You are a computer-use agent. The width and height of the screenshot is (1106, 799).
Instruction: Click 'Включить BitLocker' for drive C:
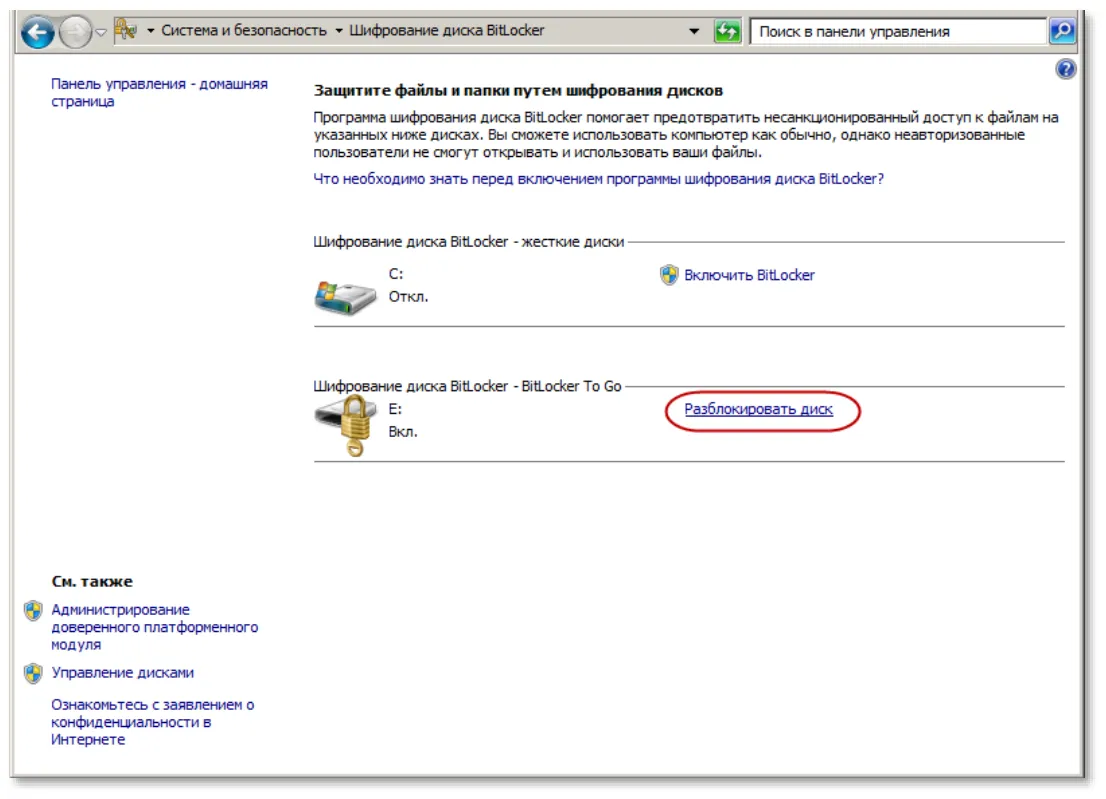tap(749, 275)
